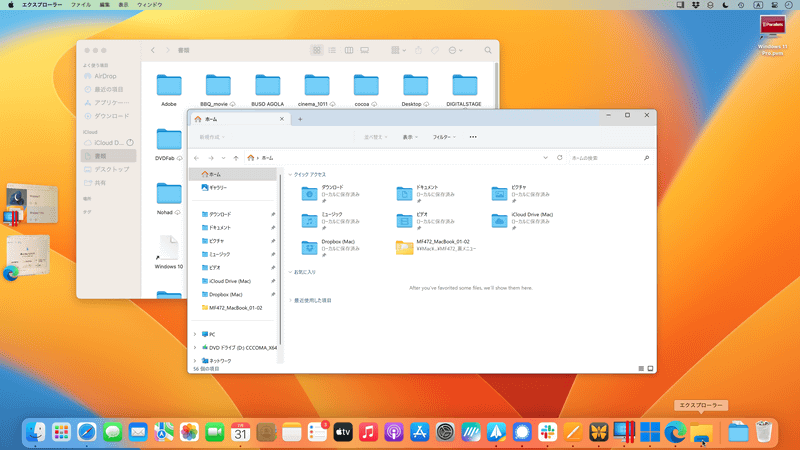Image resolution: width=800 pixels, height=450 pixels.
Task: Open the Music quick access folder
Action: [331, 221]
